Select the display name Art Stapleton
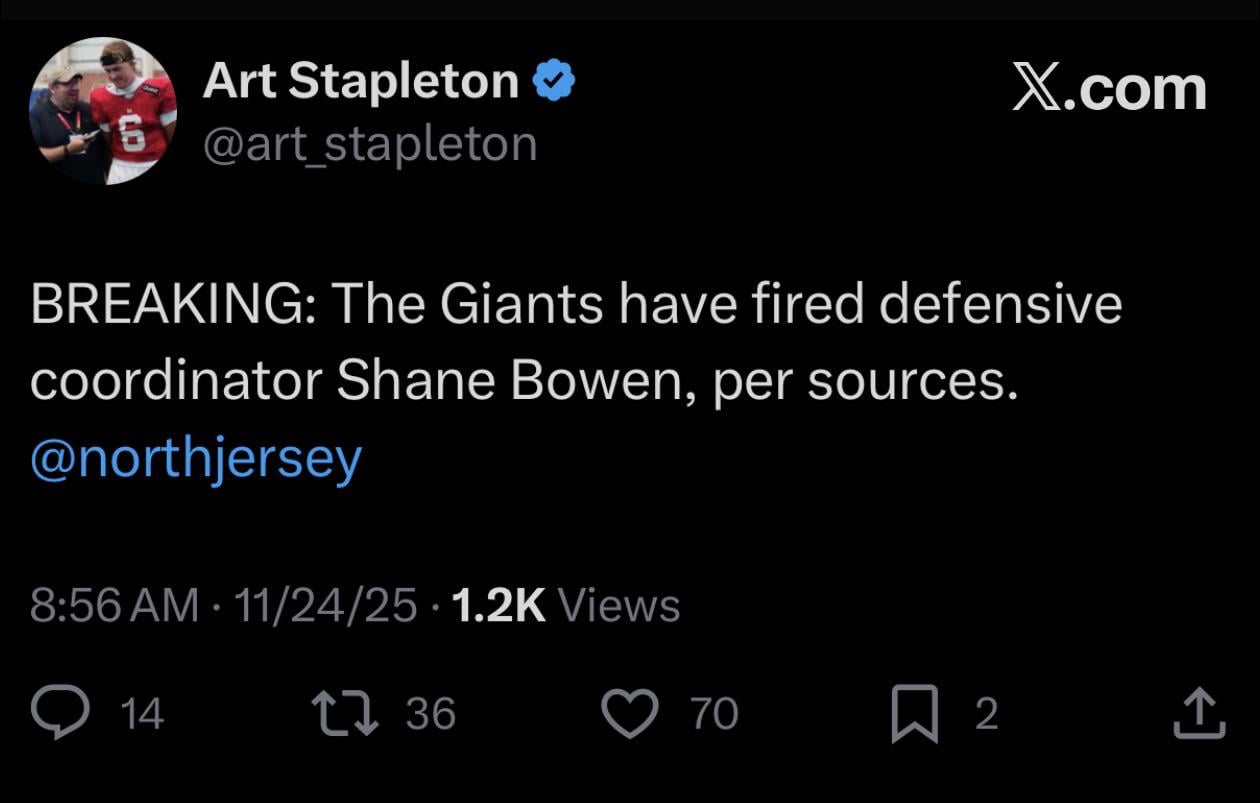The image size is (1260, 803). (360, 82)
